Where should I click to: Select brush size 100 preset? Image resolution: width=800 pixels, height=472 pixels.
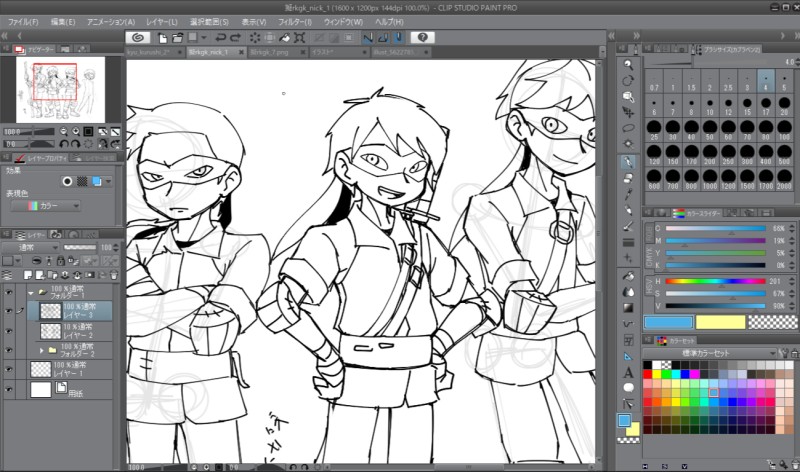click(784, 130)
